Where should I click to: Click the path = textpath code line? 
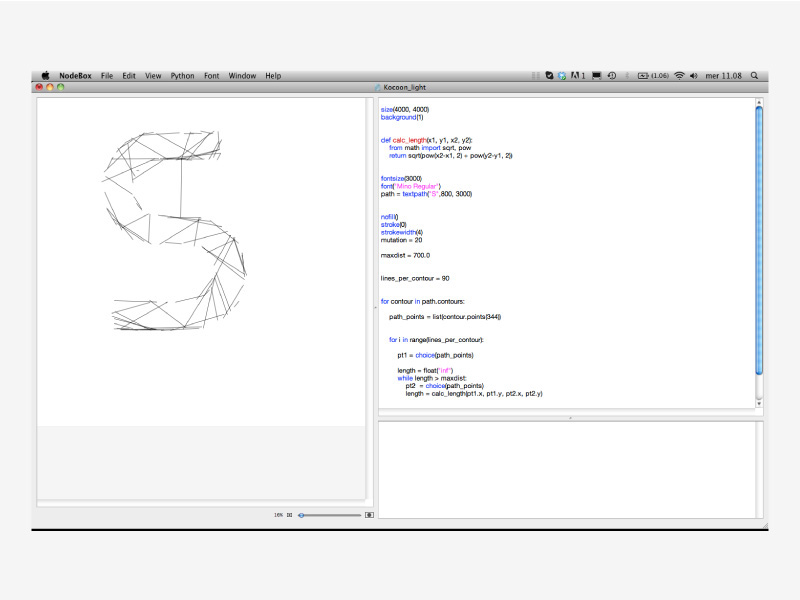pos(427,194)
